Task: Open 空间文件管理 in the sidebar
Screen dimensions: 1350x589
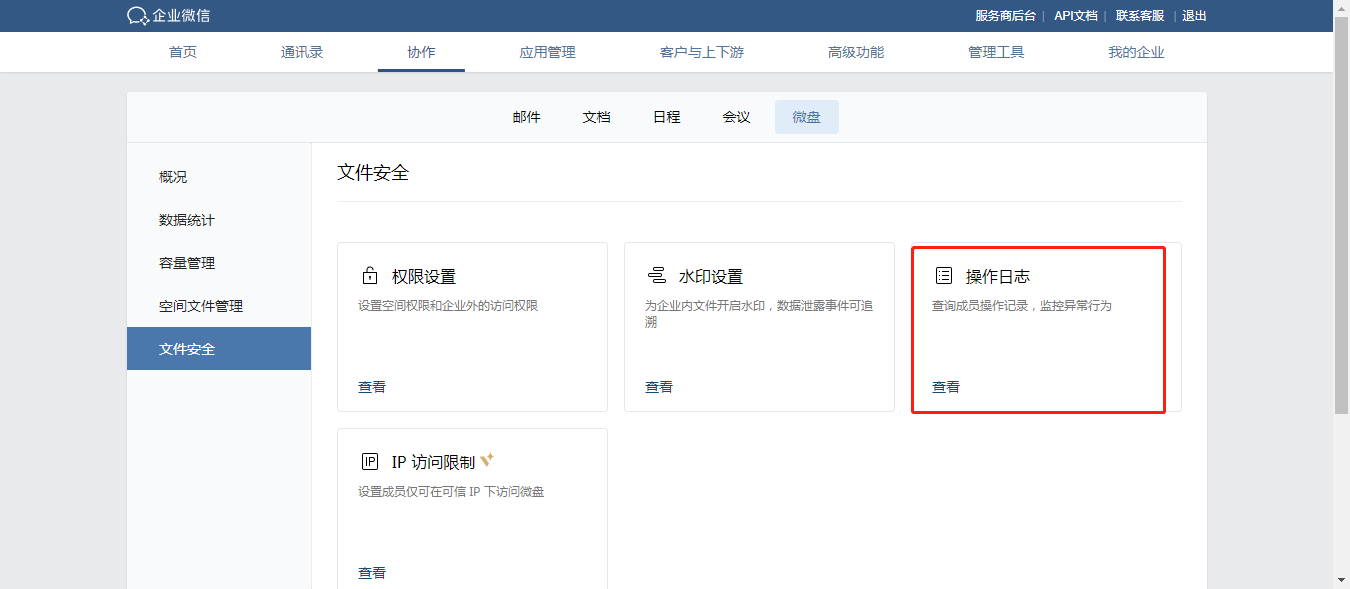Action: [x=219, y=306]
